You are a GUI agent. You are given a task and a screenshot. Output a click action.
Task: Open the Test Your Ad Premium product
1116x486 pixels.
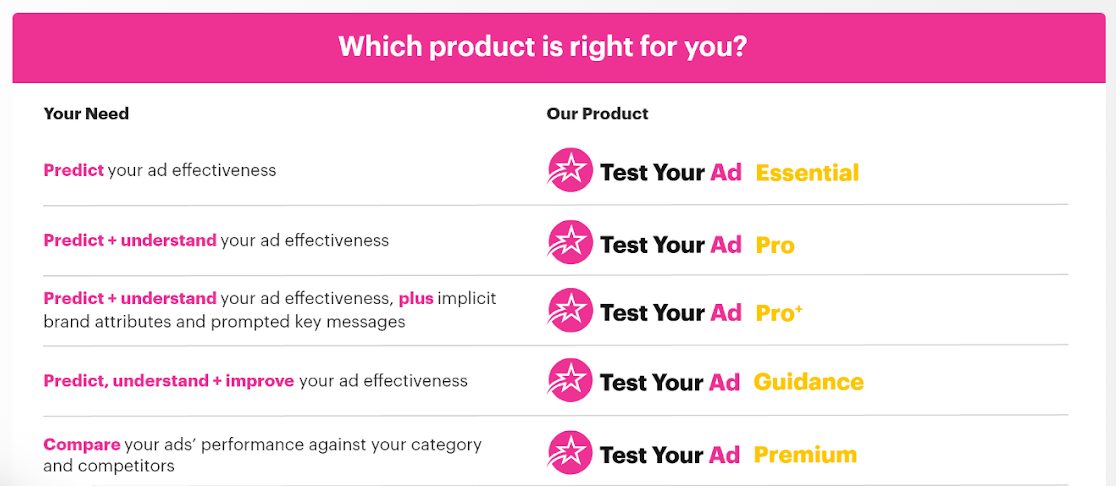(x=702, y=453)
